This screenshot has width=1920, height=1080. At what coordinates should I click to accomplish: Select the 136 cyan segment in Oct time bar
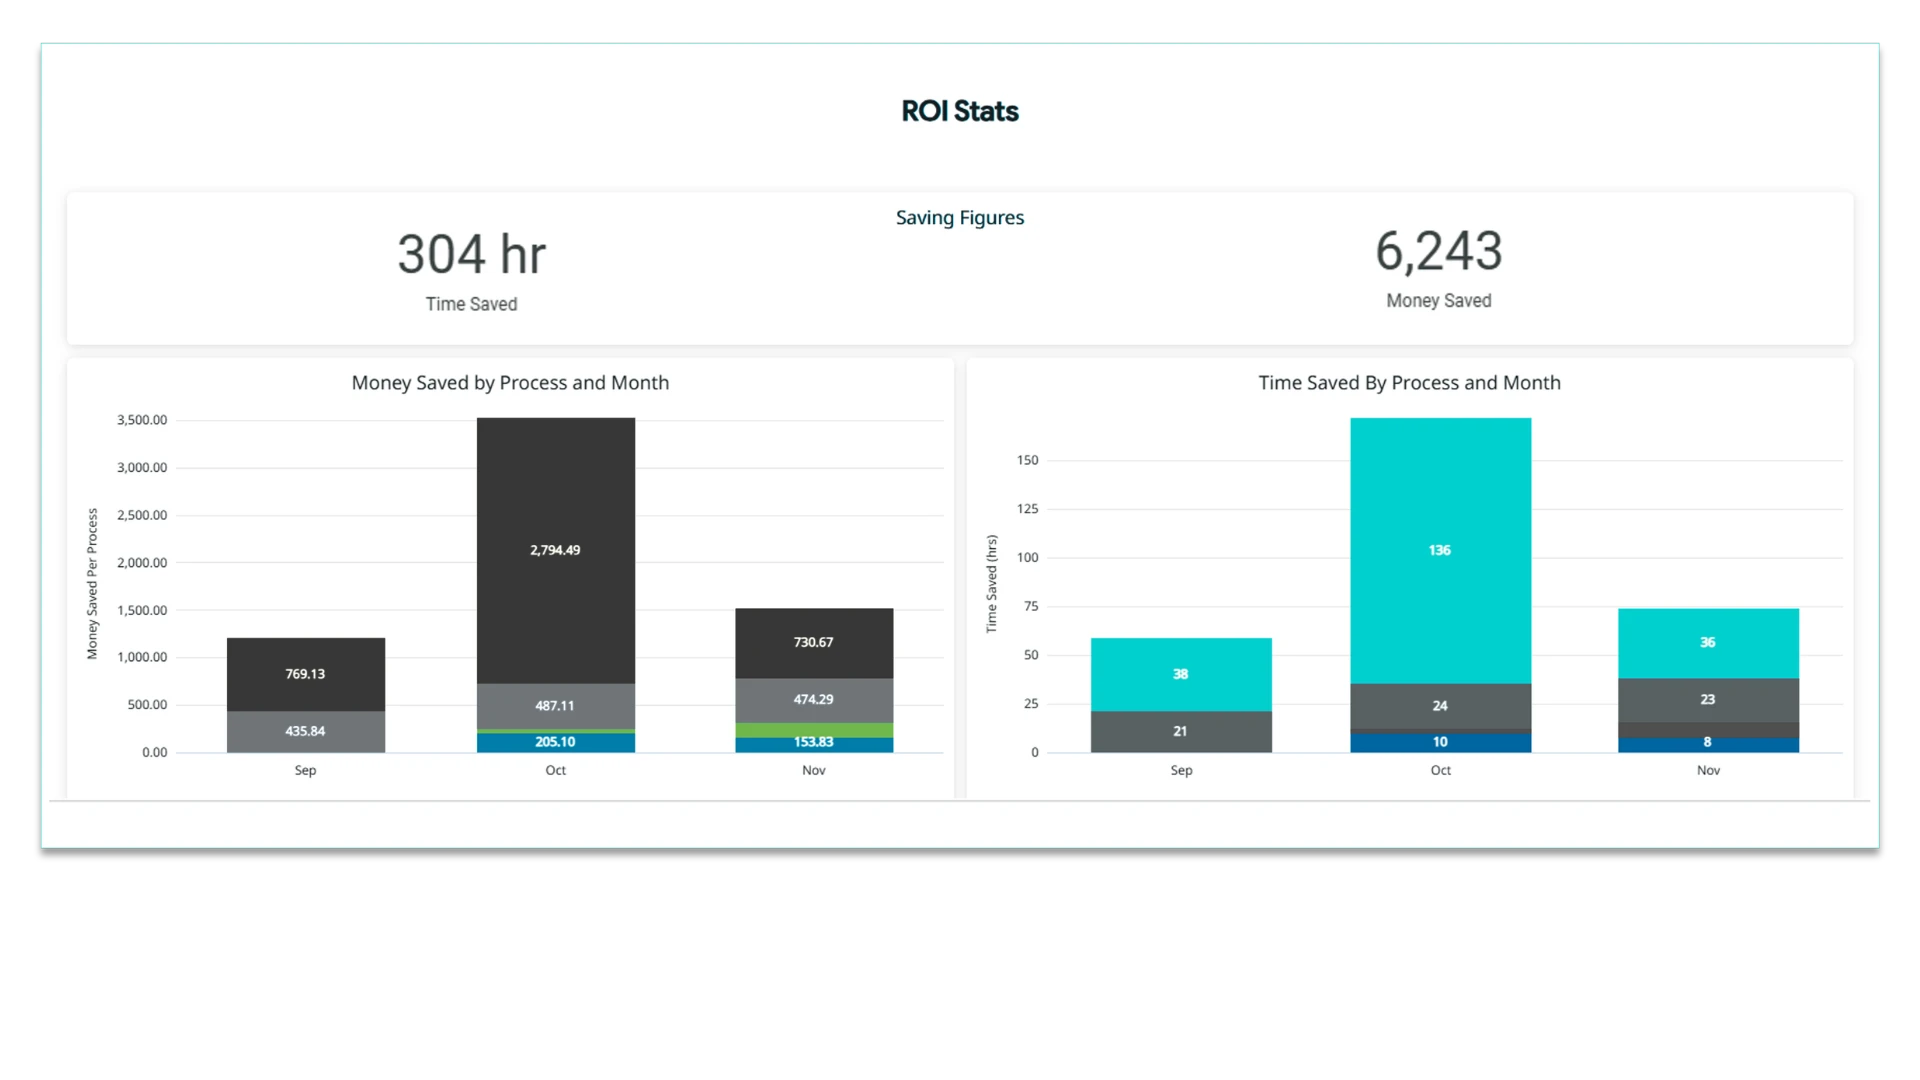point(1440,551)
